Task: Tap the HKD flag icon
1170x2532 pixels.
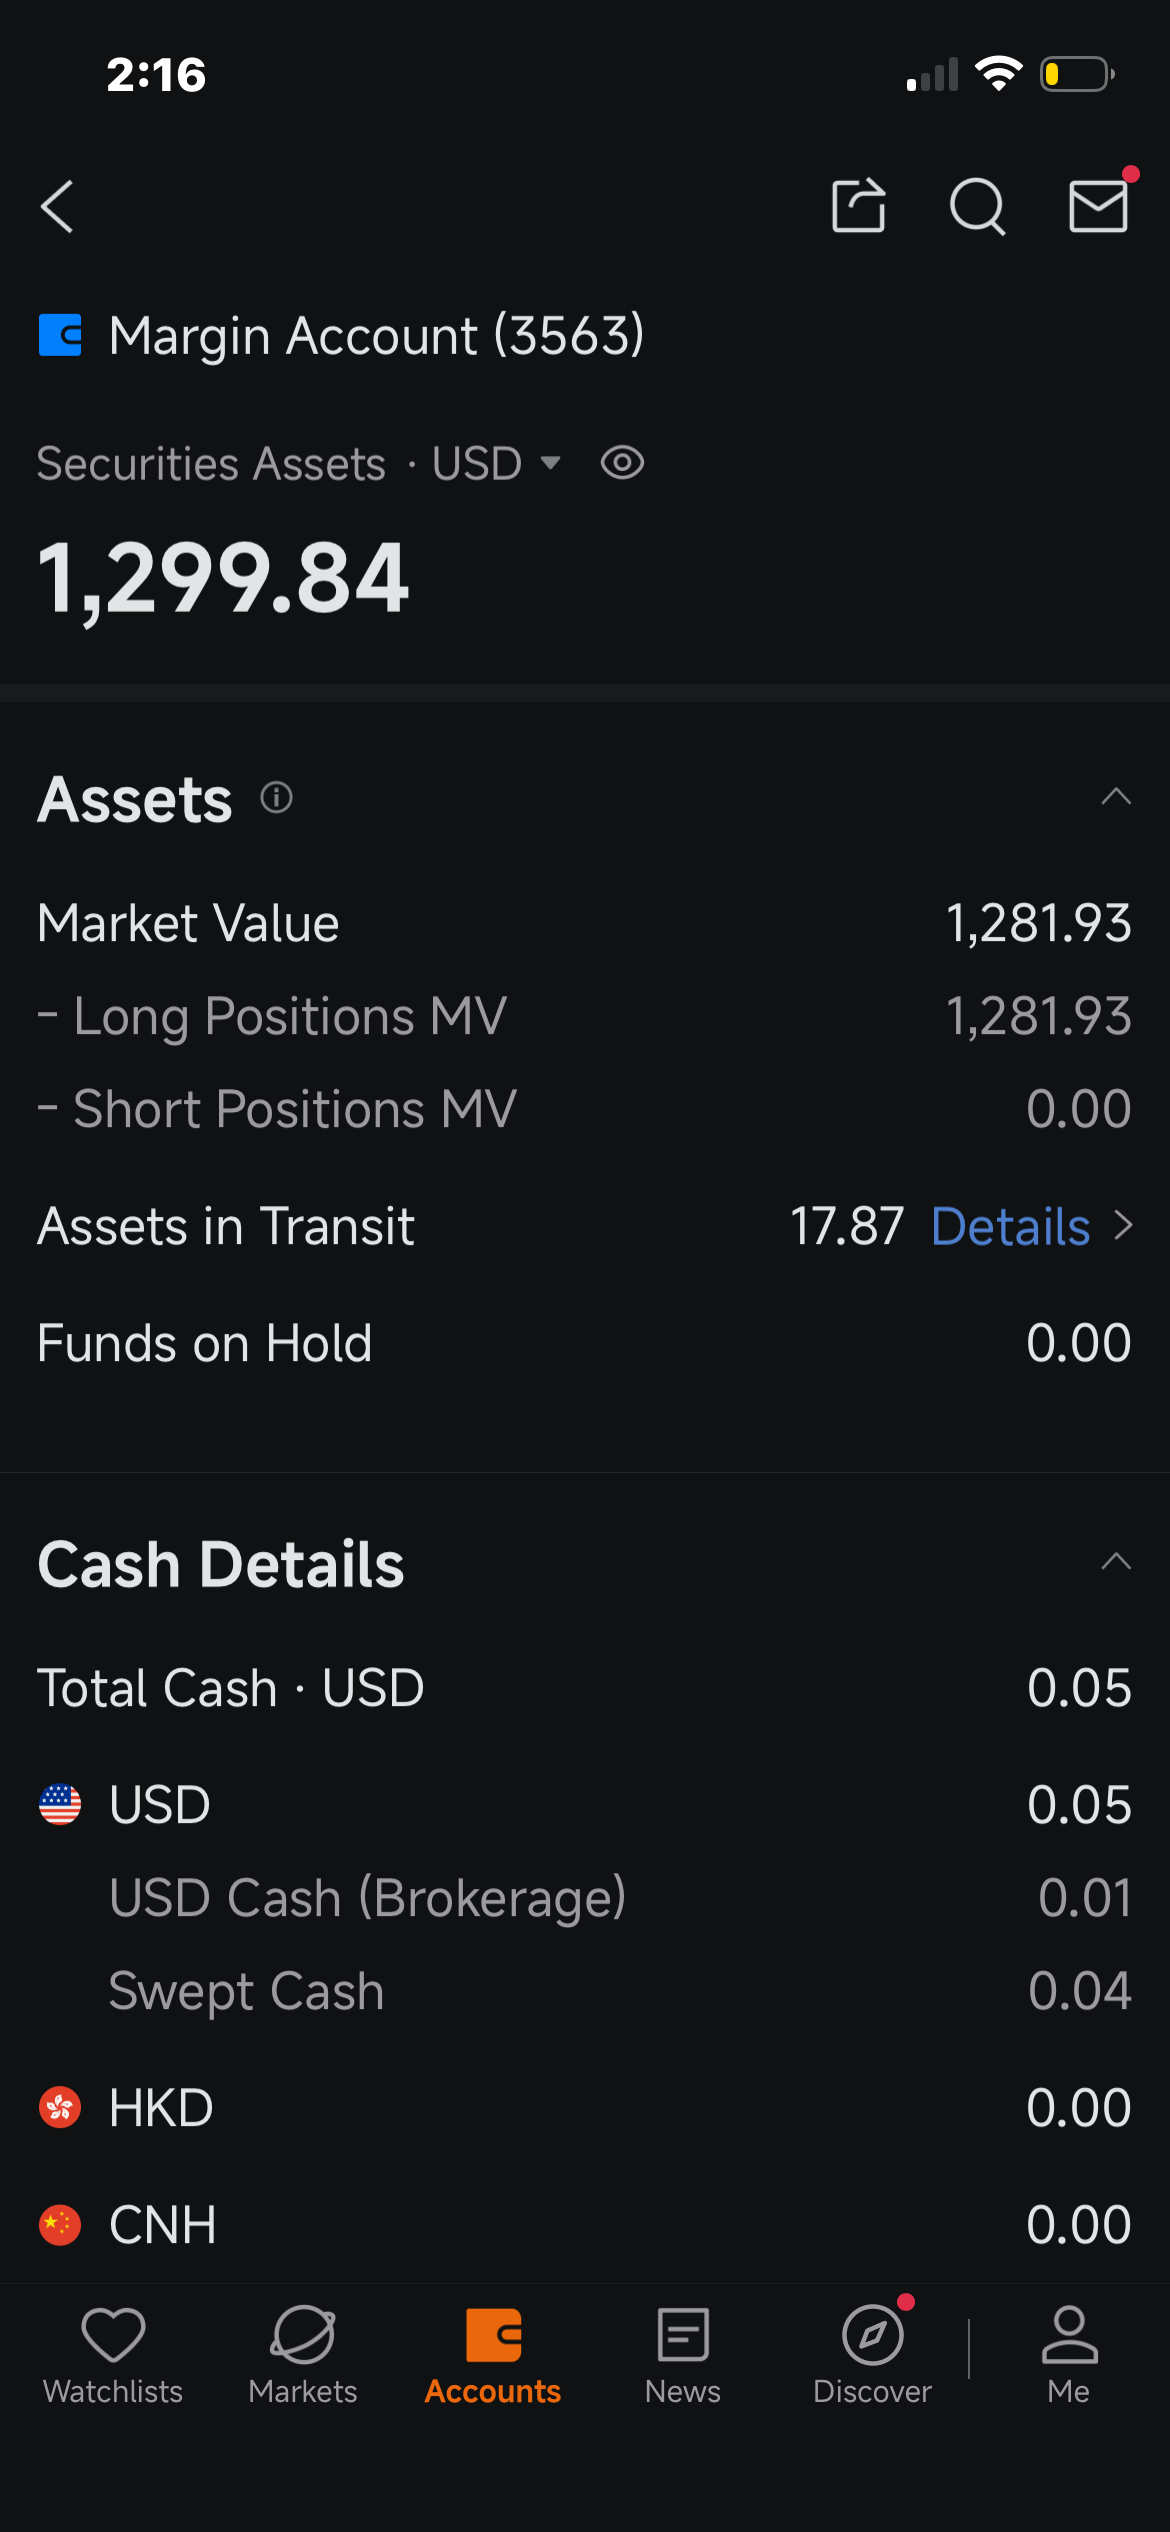Action: [x=60, y=2108]
